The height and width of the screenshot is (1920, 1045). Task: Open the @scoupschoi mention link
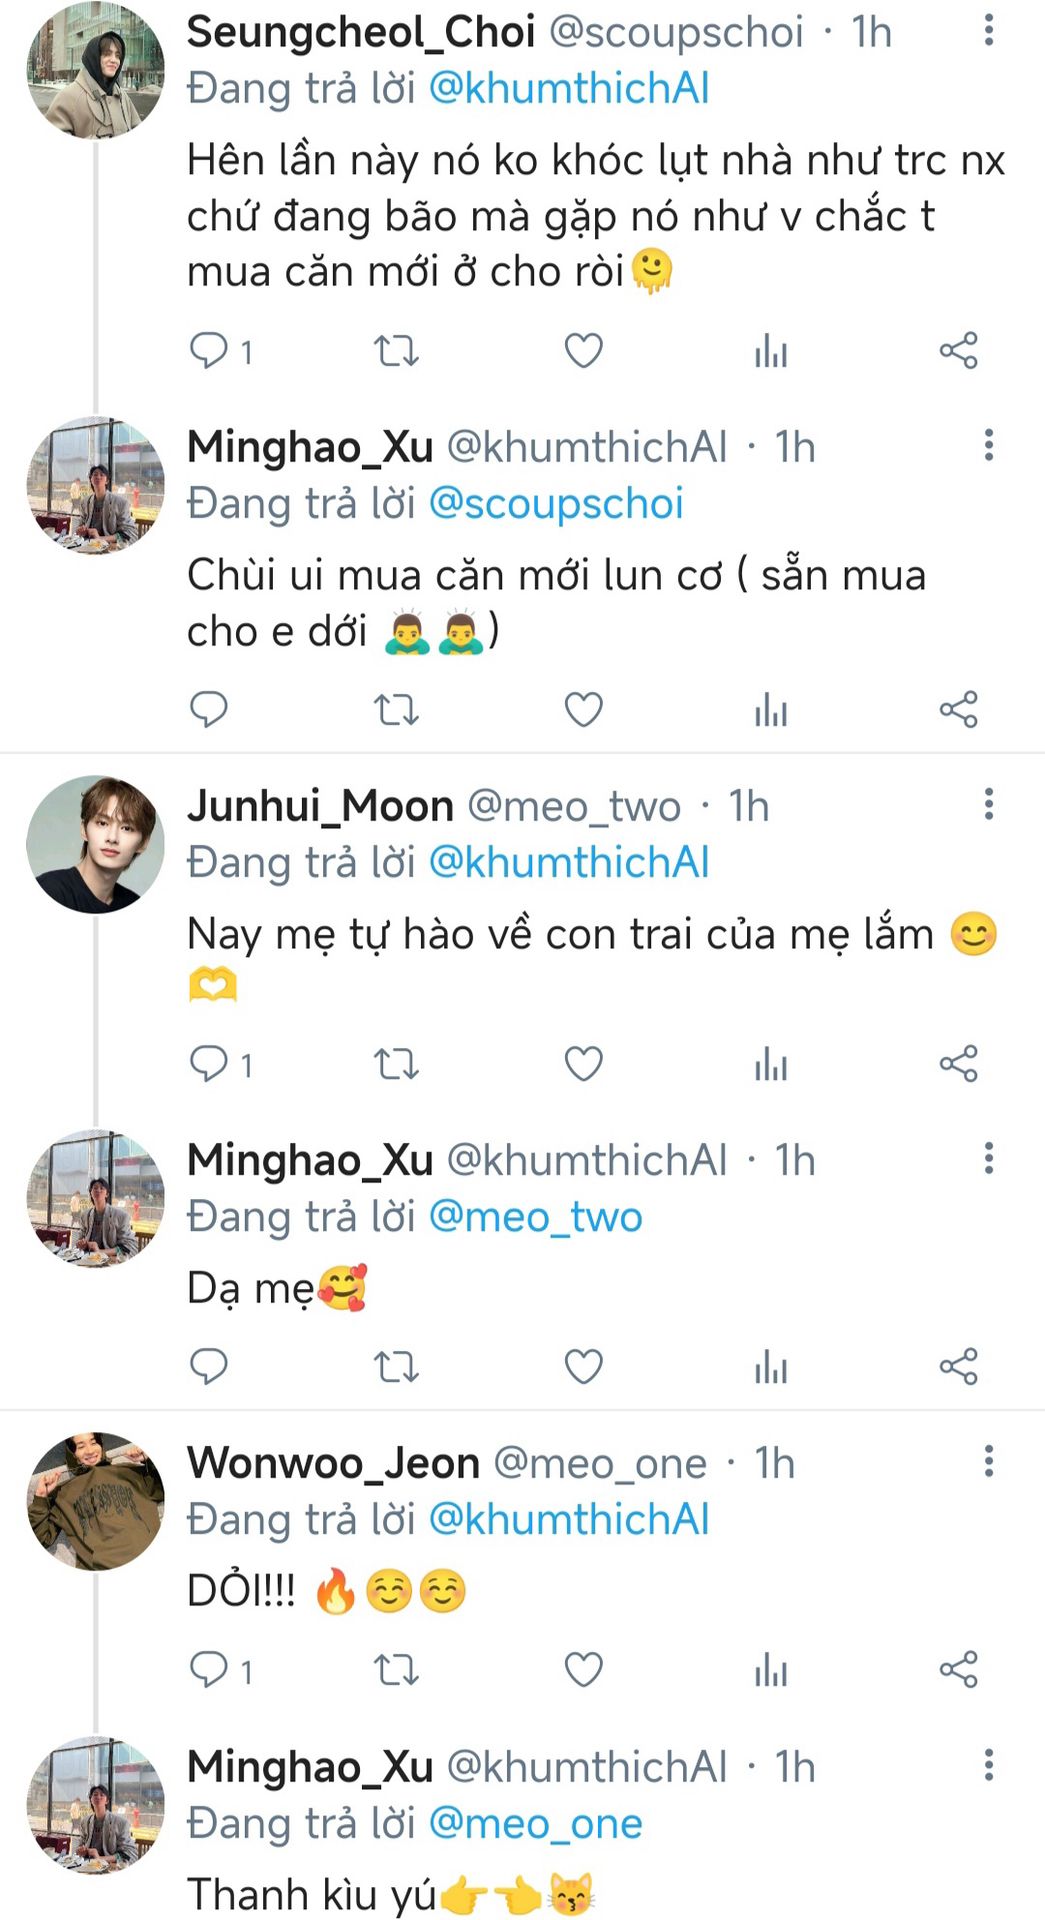[556, 504]
